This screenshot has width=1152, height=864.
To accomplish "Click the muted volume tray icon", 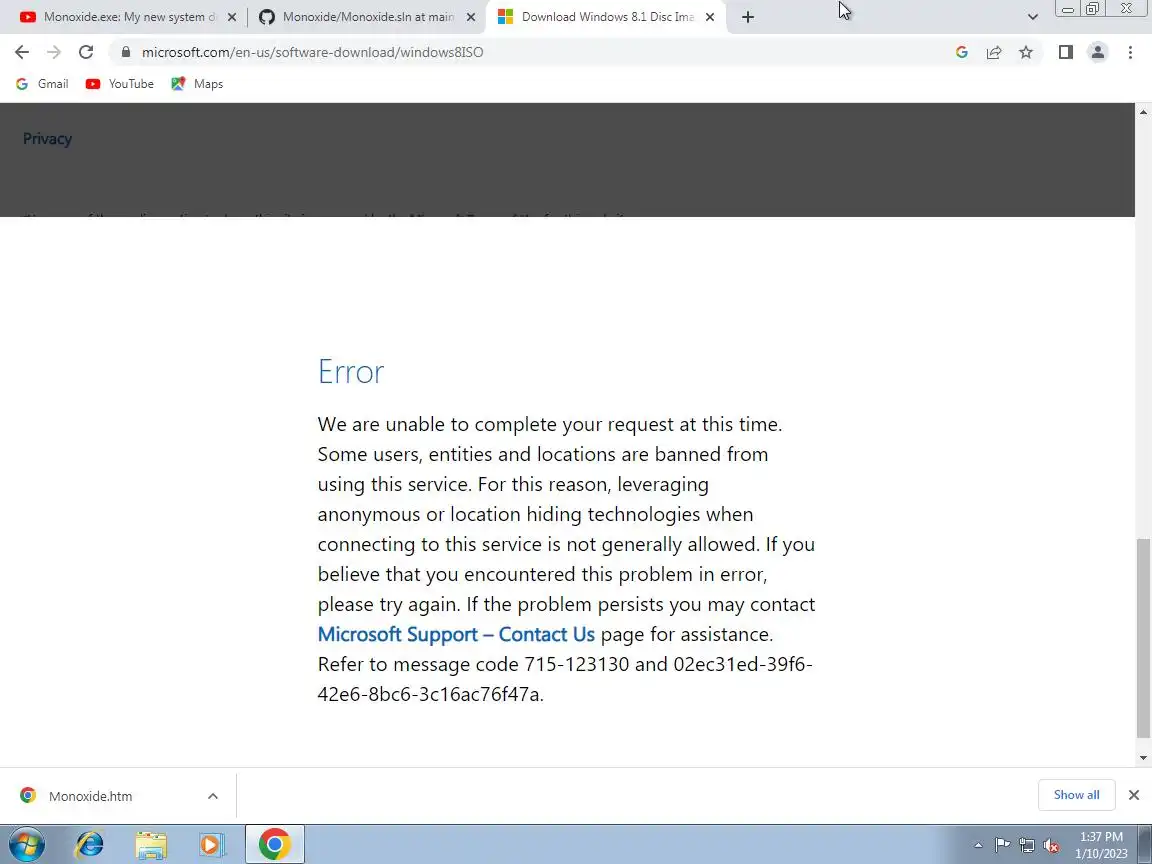I will pos(1051,846).
